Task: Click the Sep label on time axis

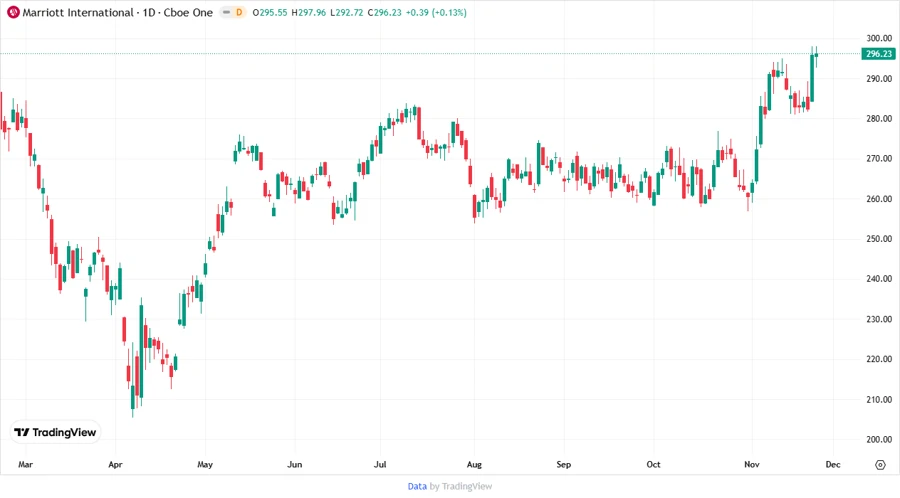Action: click(x=564, y=464)
